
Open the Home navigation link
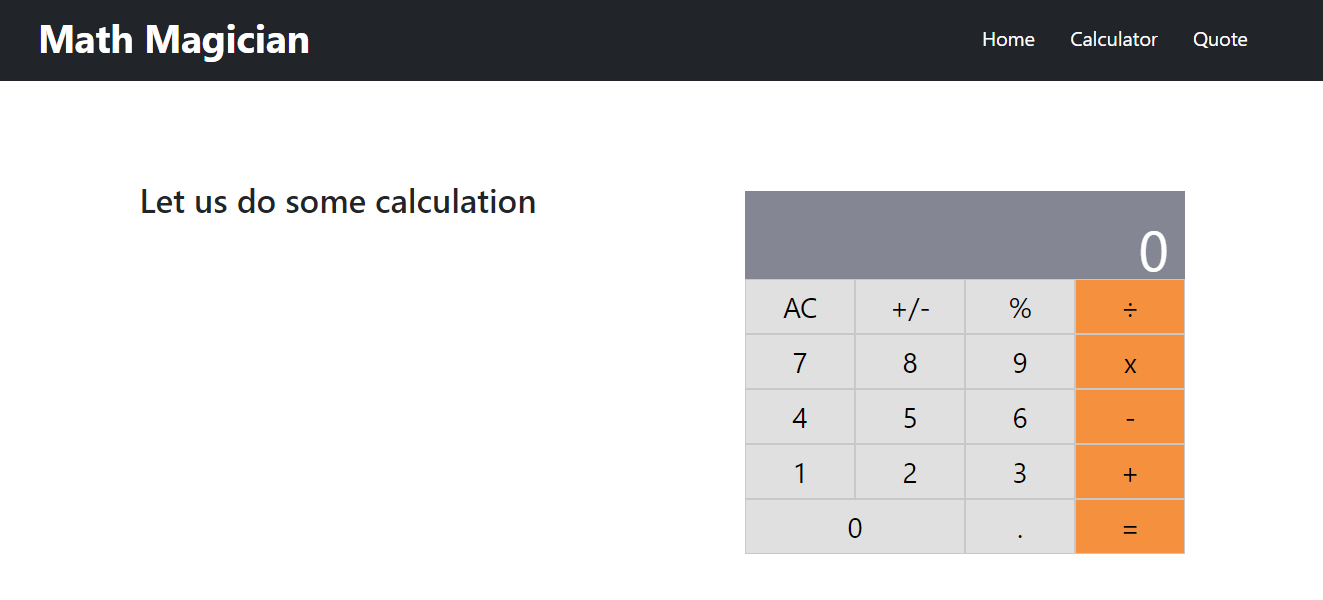coord(1008,39)
